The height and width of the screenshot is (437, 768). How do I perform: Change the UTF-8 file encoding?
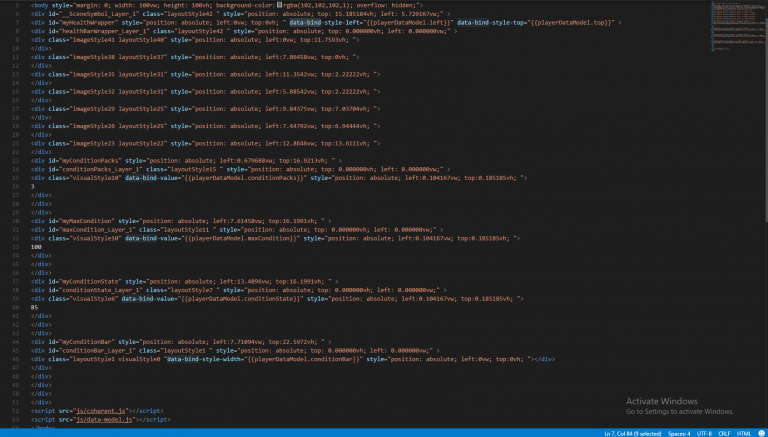pos(704,432)
